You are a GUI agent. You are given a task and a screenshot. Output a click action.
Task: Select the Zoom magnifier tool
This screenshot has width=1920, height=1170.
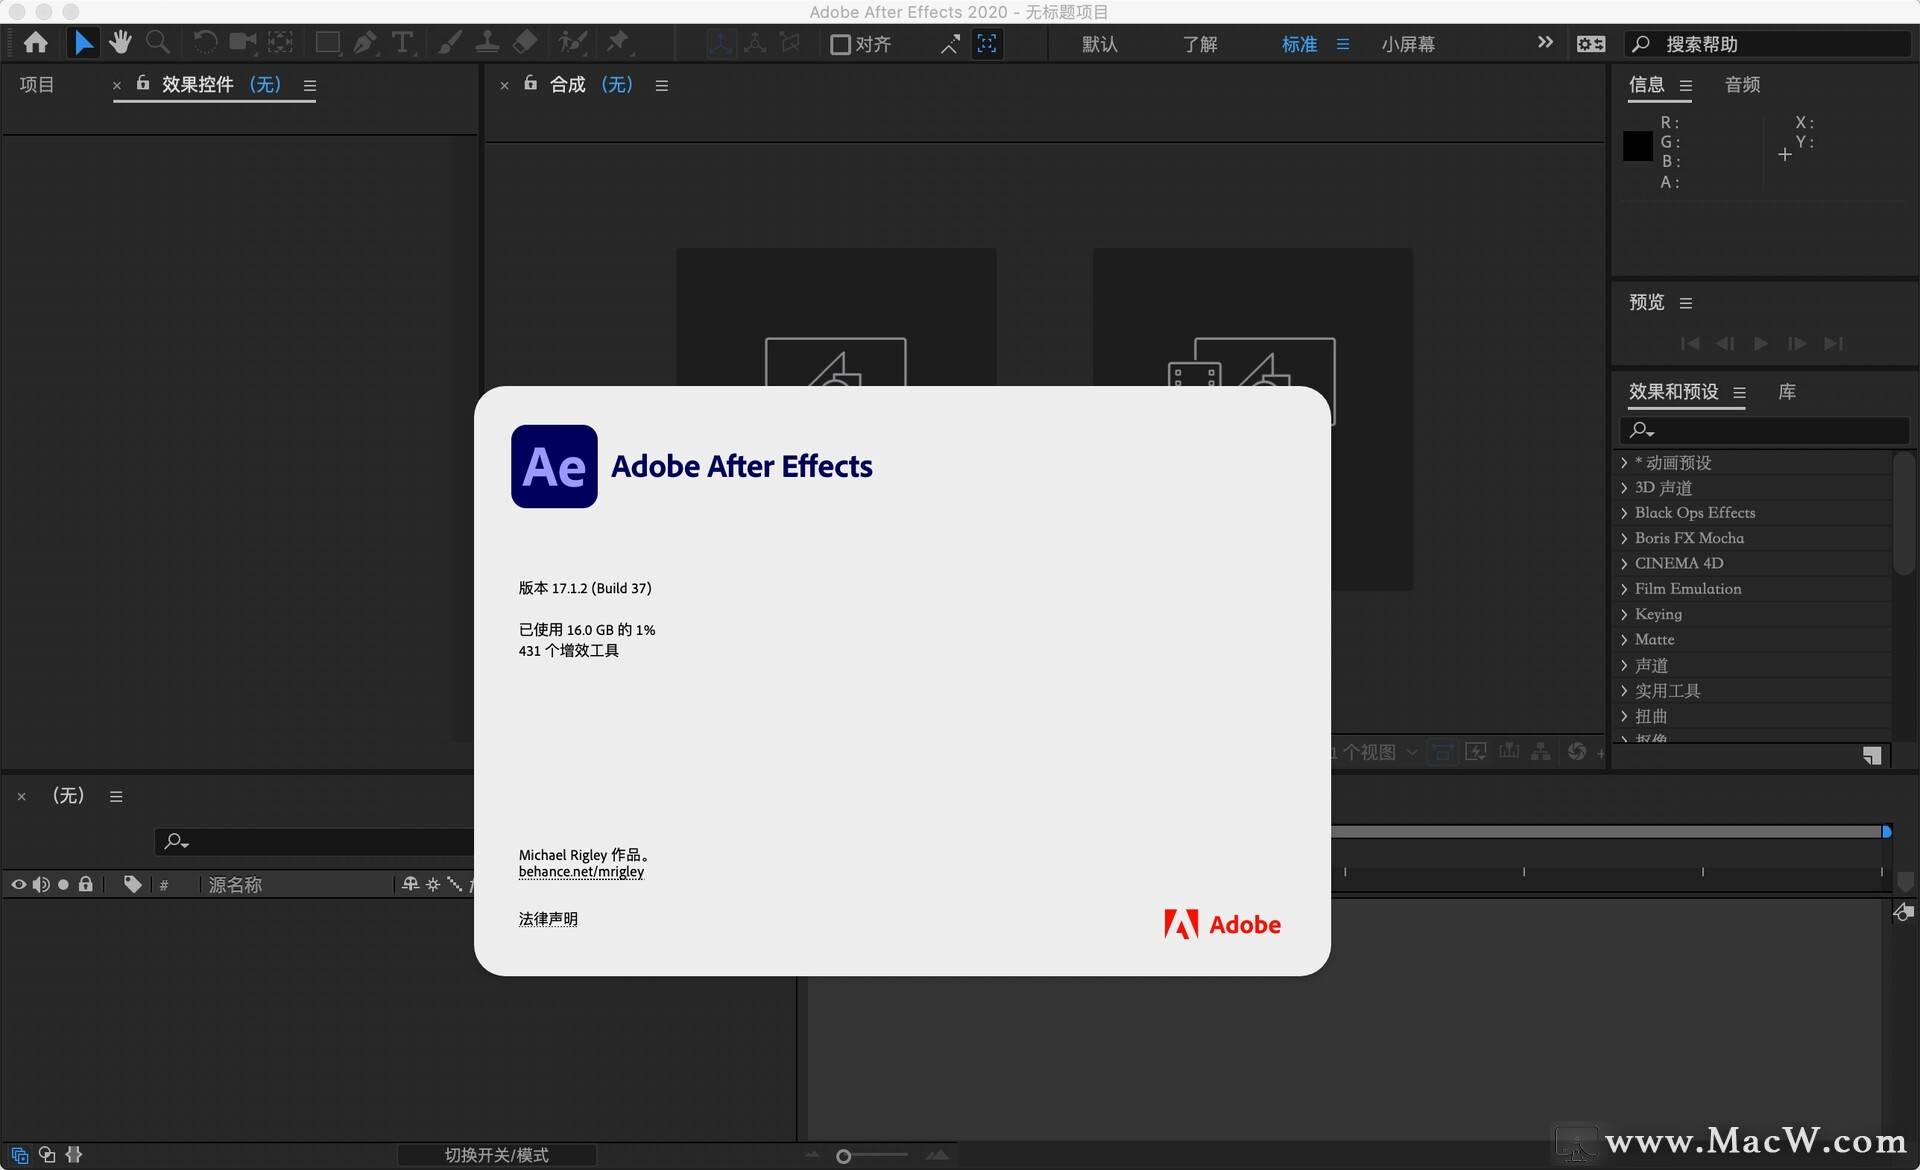click(x=157, y=43)
